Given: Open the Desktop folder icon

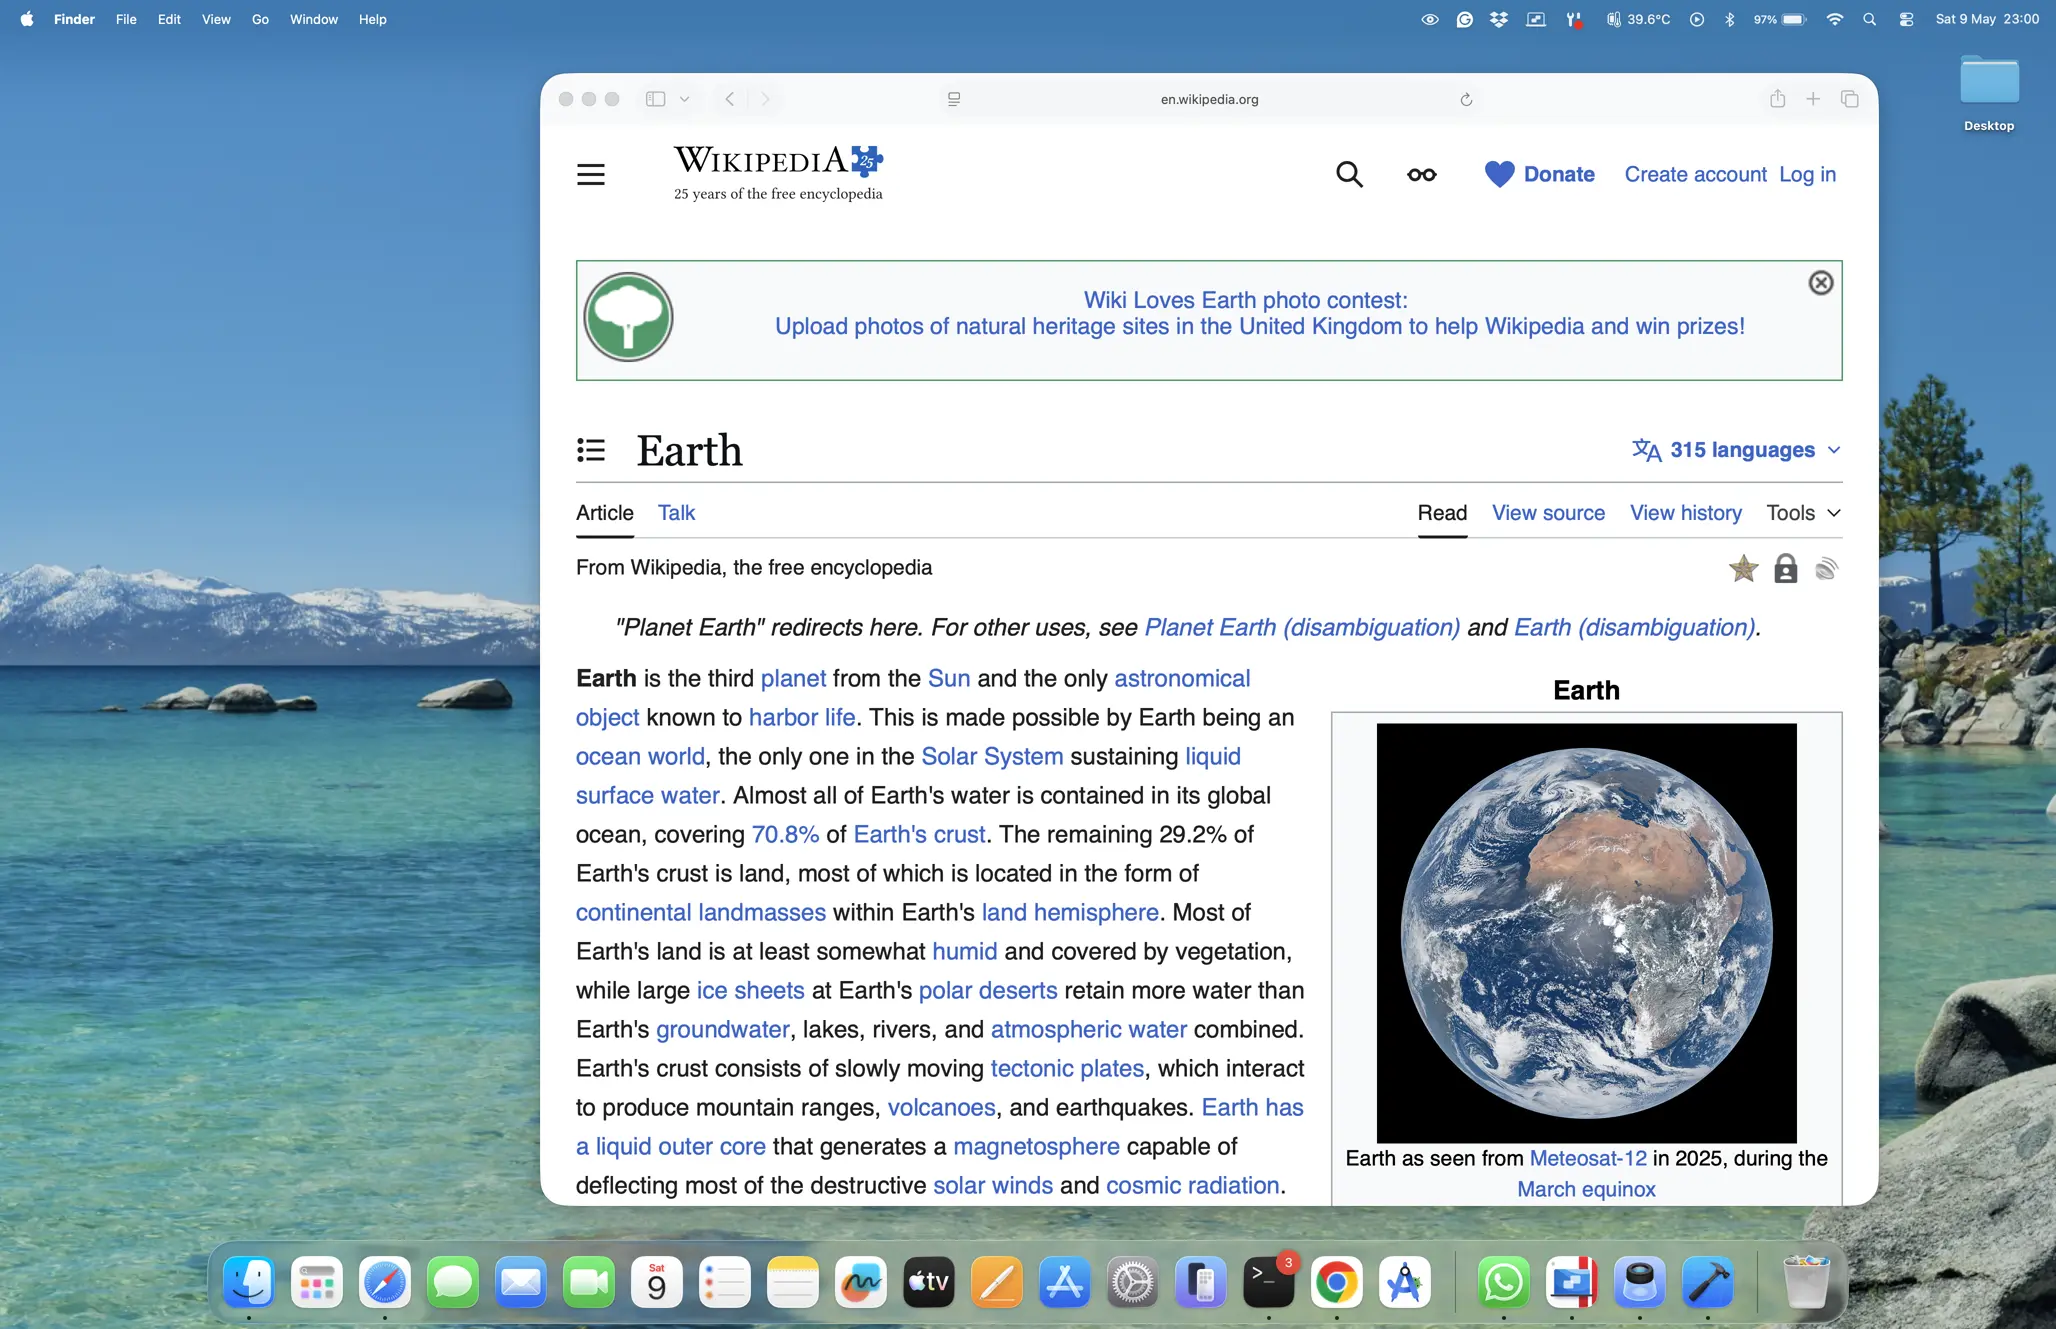Looking at the screenshot, I should click(1989, 92).
